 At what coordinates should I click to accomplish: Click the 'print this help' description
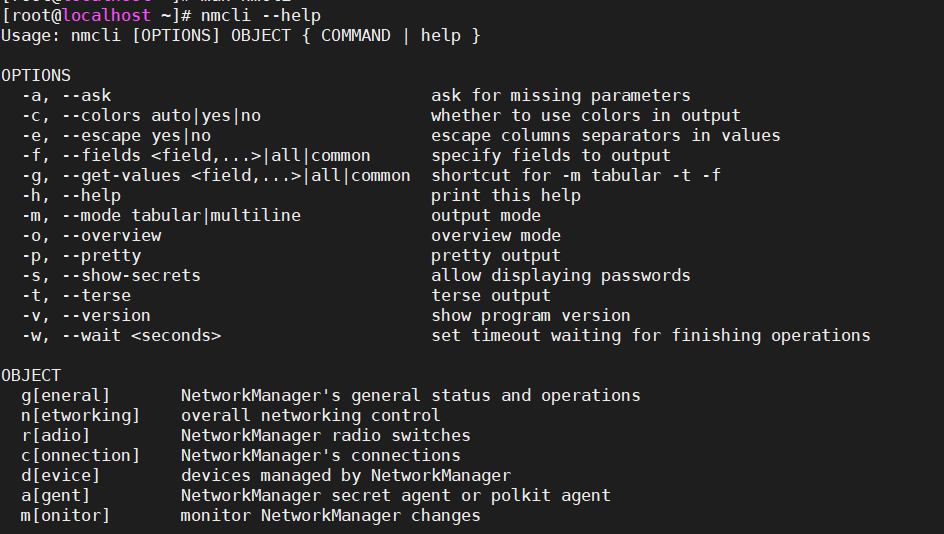point(506,196)
